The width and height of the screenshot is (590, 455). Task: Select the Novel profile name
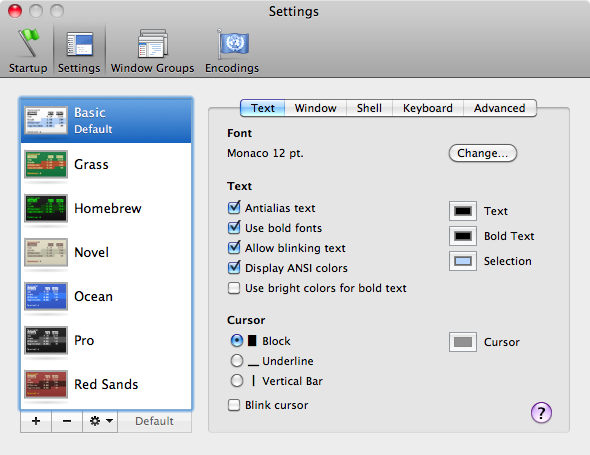pyautogui.click(x=92, y=252)
